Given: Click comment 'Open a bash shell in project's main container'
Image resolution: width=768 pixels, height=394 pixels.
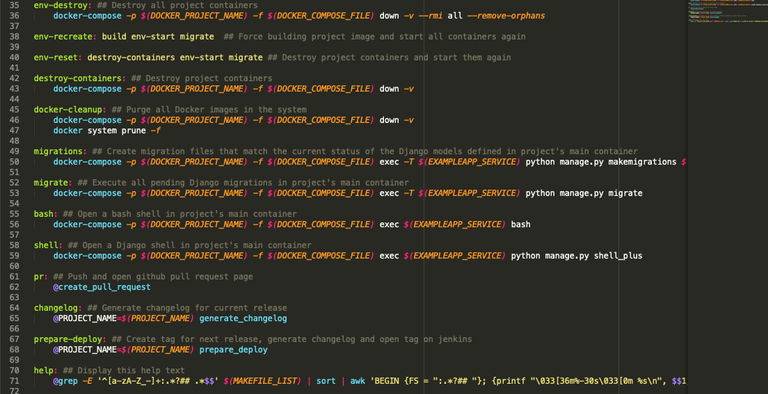Looking at the screenshot, I should (x=187, y=214).
